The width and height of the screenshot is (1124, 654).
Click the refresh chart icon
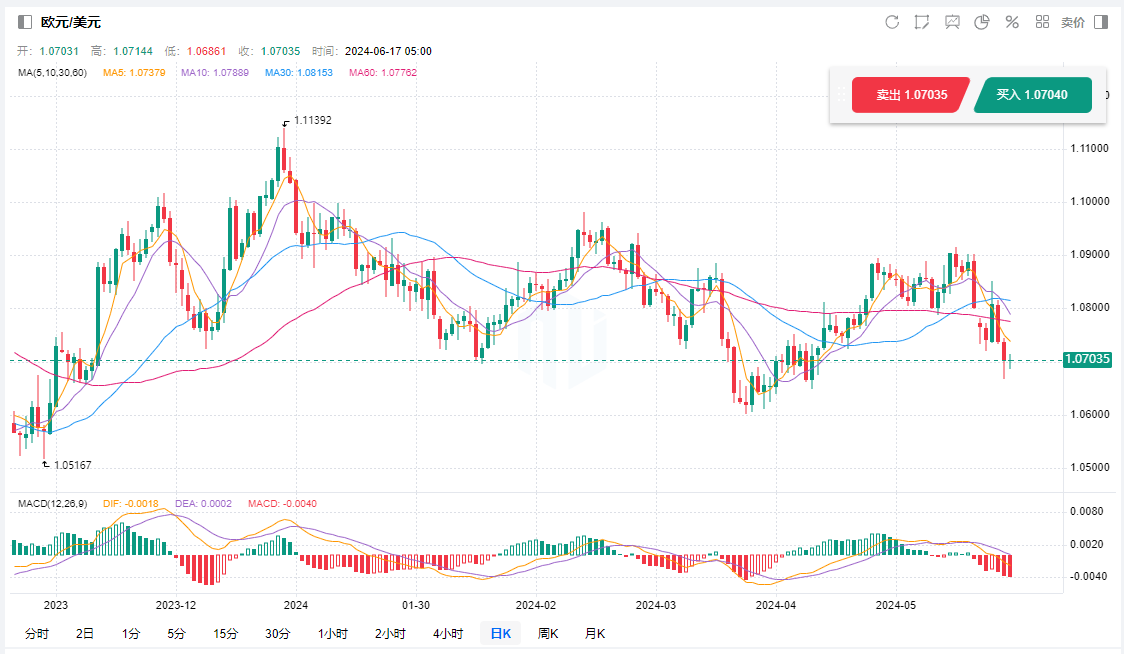coord(892,22)
